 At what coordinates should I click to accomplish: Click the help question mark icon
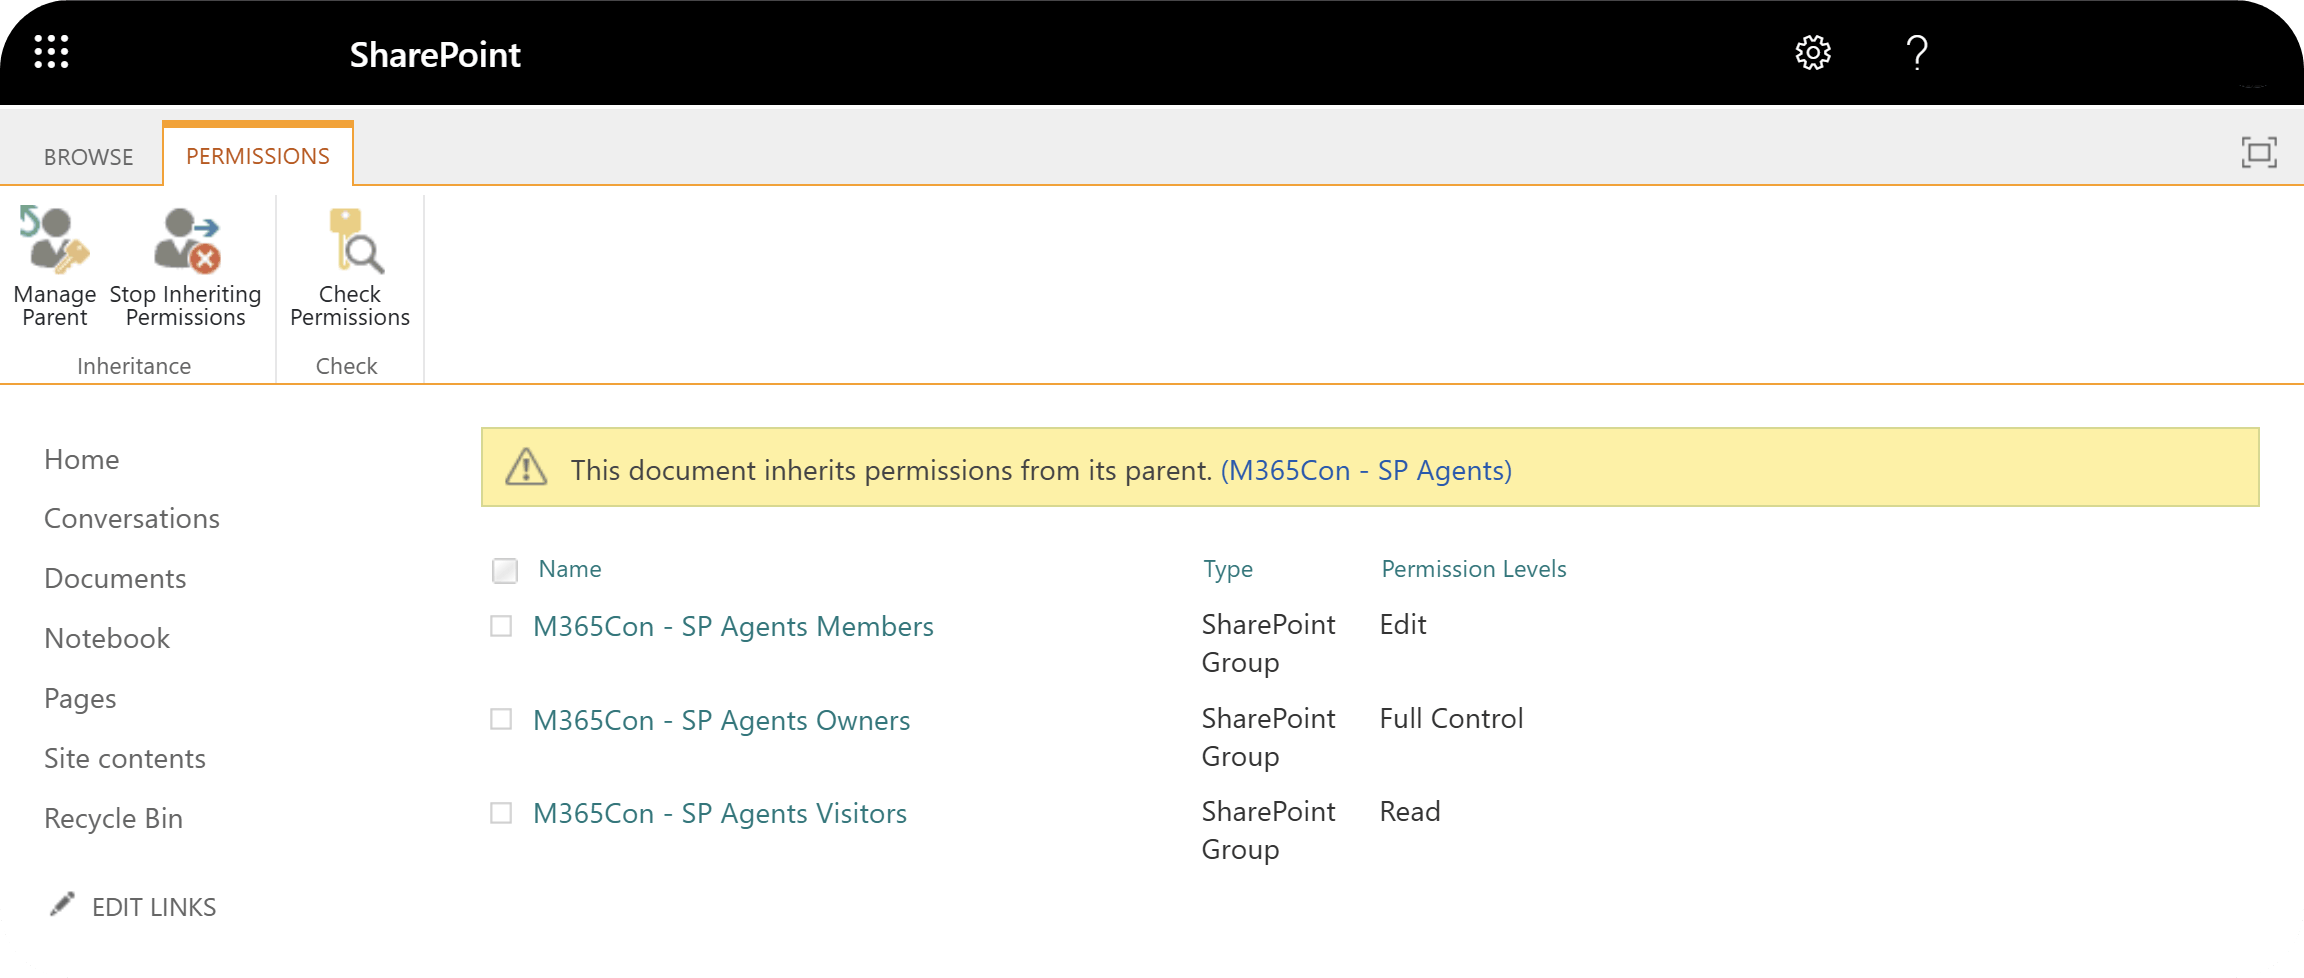point(1916,53)
